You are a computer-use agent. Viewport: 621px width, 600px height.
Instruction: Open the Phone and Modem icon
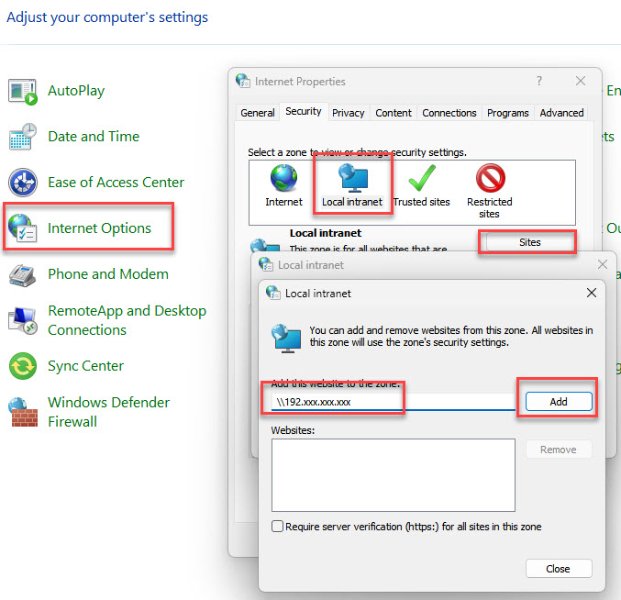(22, 274)
